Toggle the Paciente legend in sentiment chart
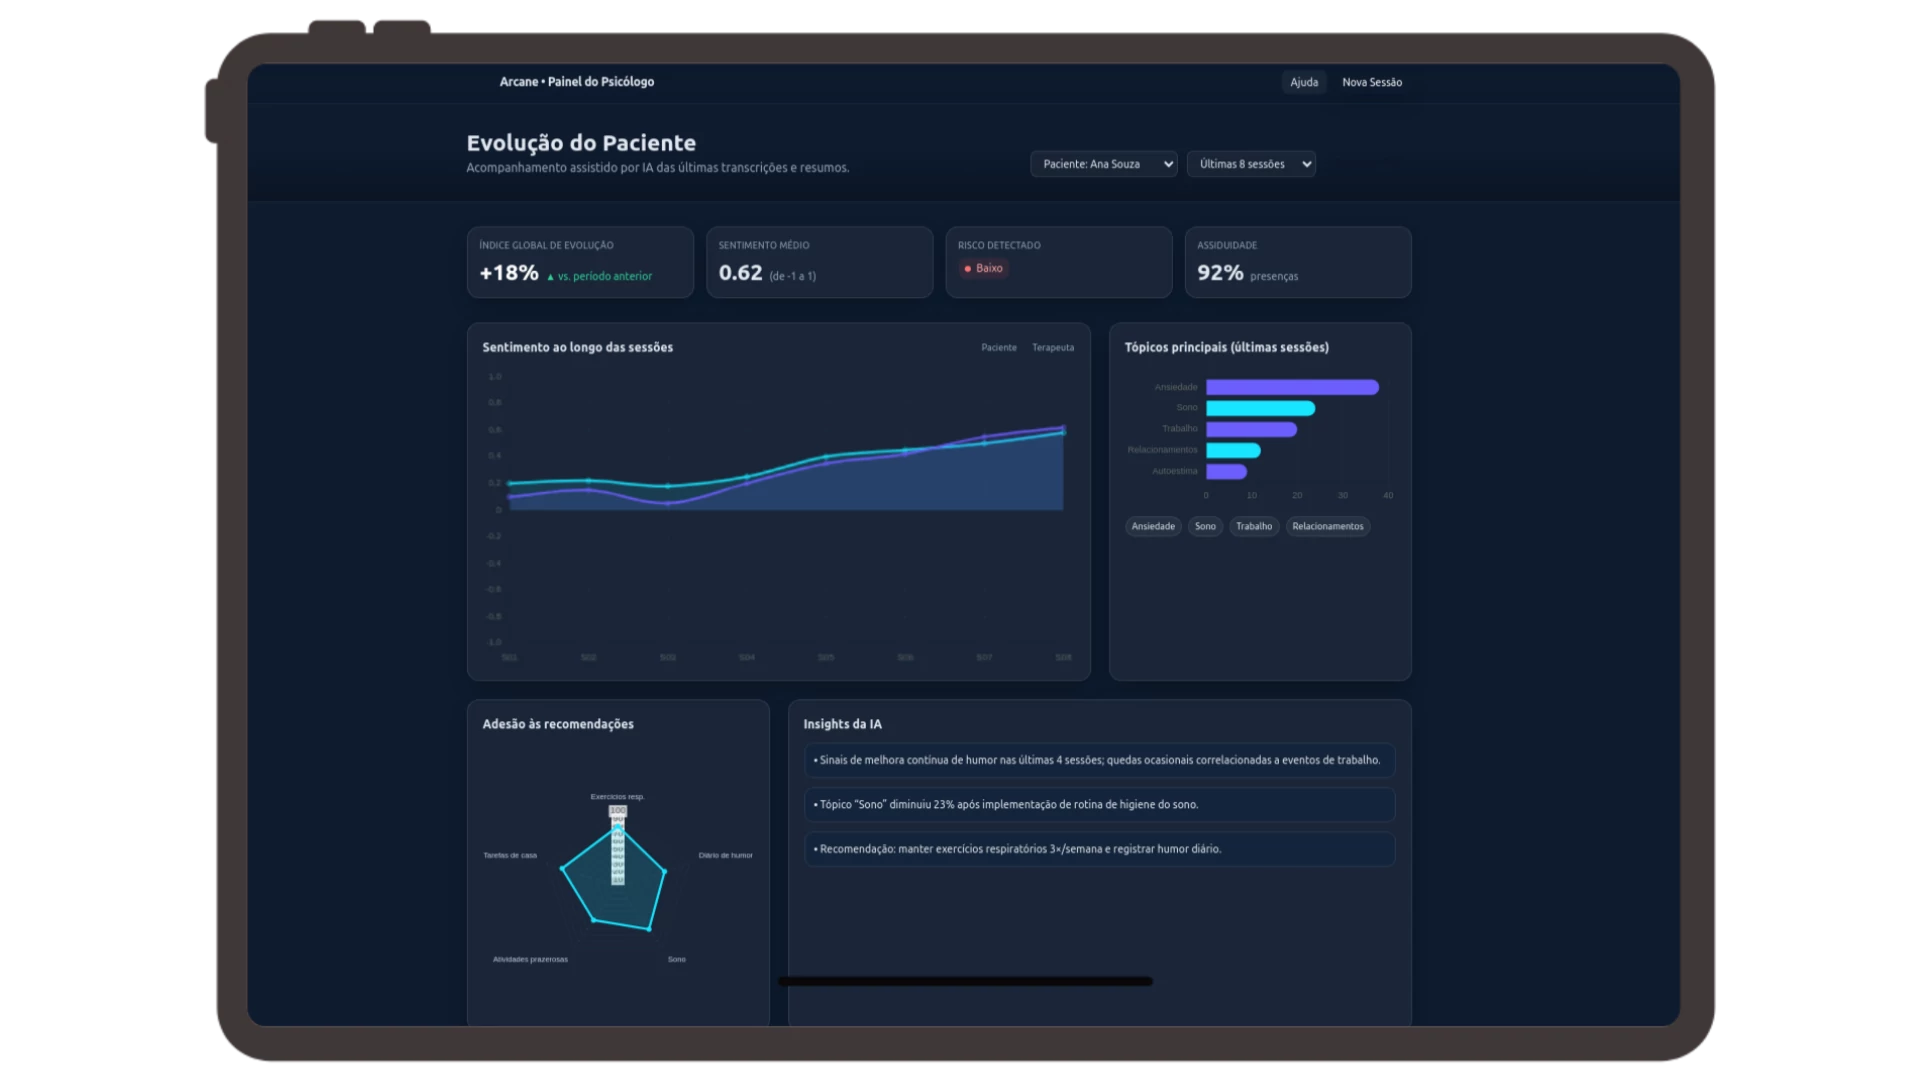The height and width of the screenshot is (1080, 1920). (998, 348)
